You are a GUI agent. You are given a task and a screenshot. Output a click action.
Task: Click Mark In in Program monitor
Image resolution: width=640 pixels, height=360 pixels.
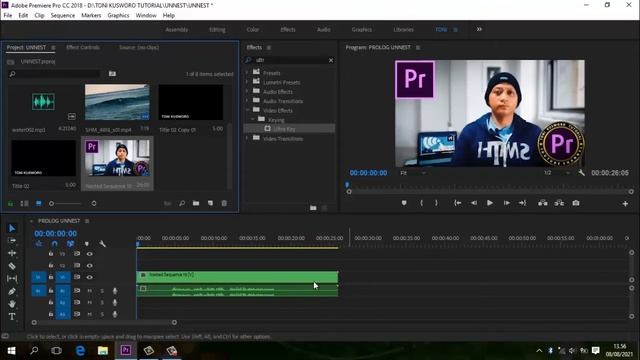click(x=422, y=203)
